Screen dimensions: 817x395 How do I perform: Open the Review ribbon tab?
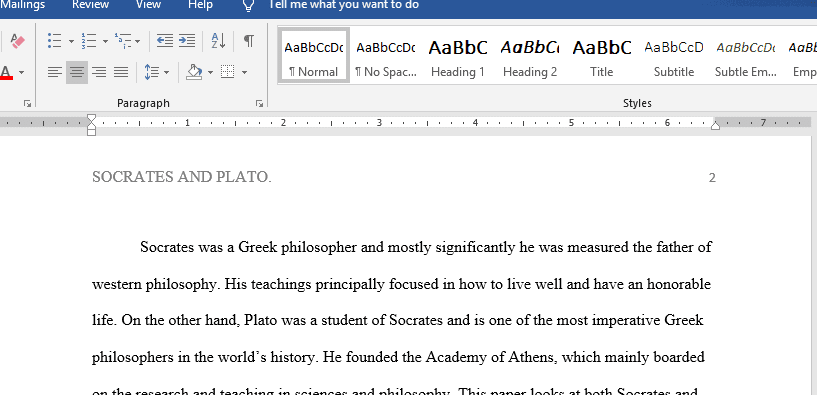tap(91, 6)
